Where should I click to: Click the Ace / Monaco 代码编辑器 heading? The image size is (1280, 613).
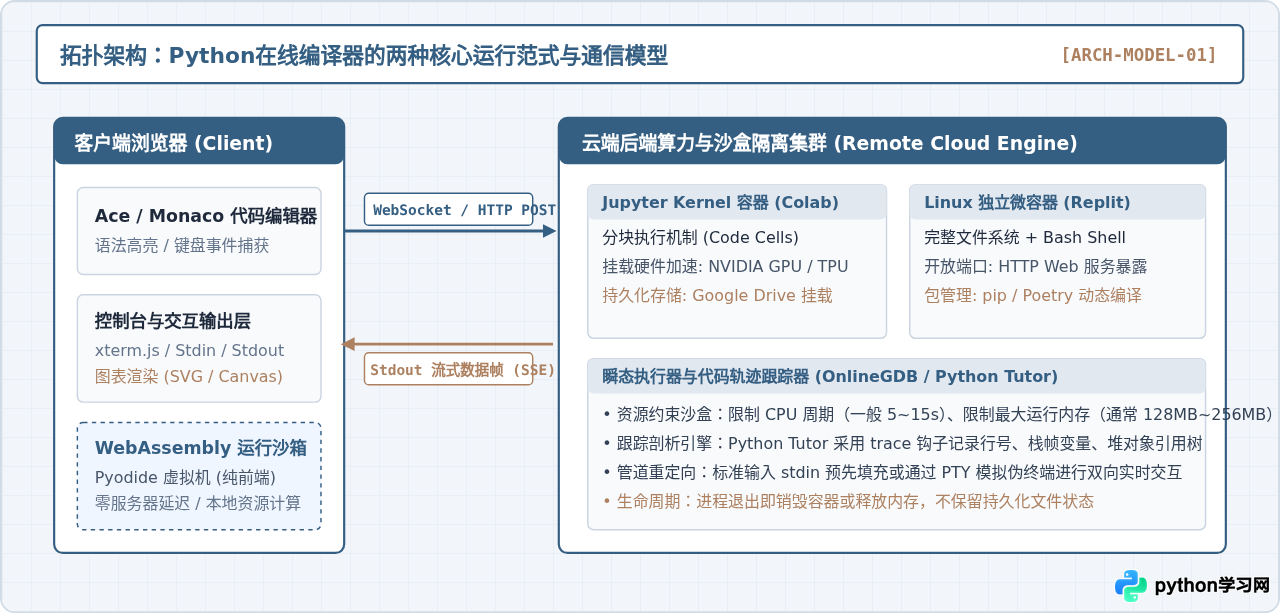[206, 216]
